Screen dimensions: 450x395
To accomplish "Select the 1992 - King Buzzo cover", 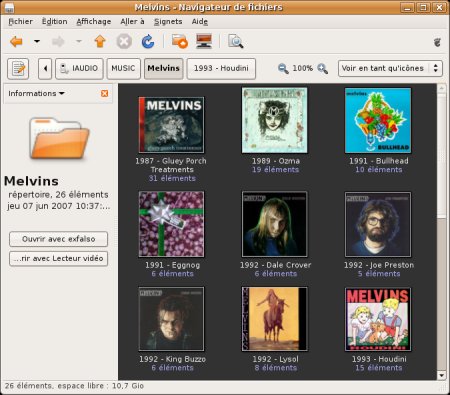I will [171, 319].
